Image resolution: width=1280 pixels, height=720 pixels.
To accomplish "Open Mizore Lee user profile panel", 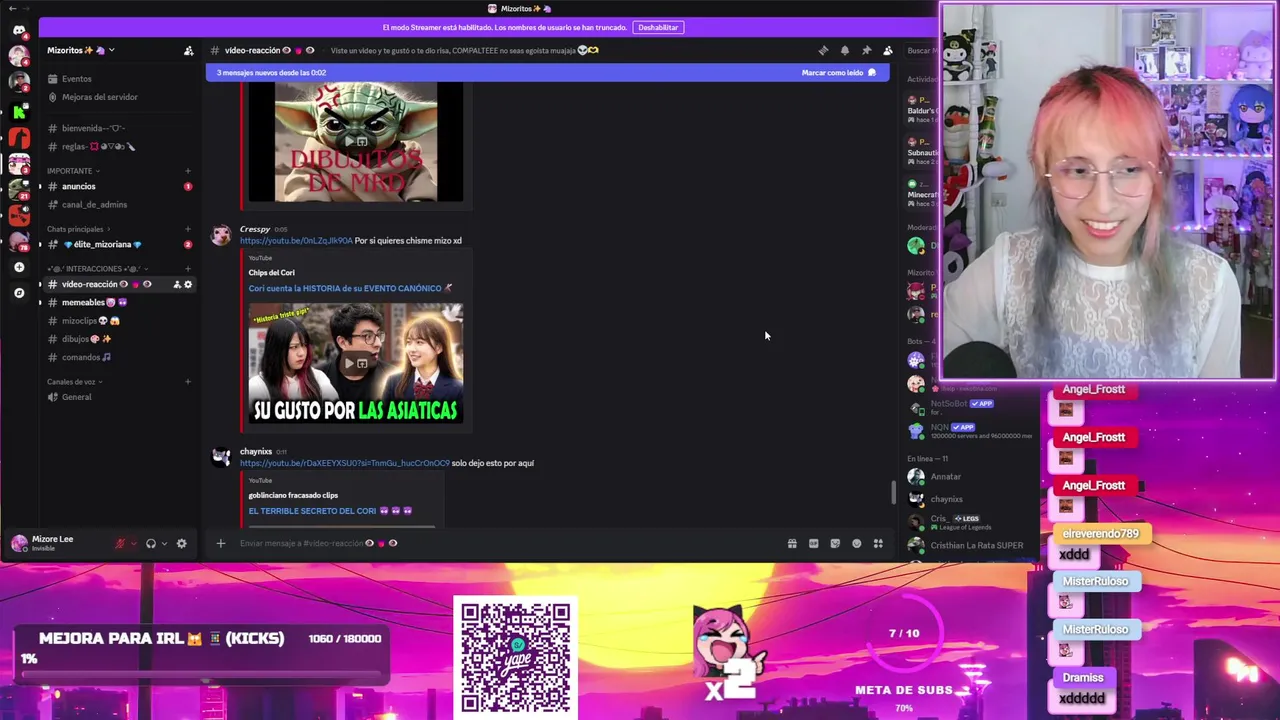I will 60,543.
